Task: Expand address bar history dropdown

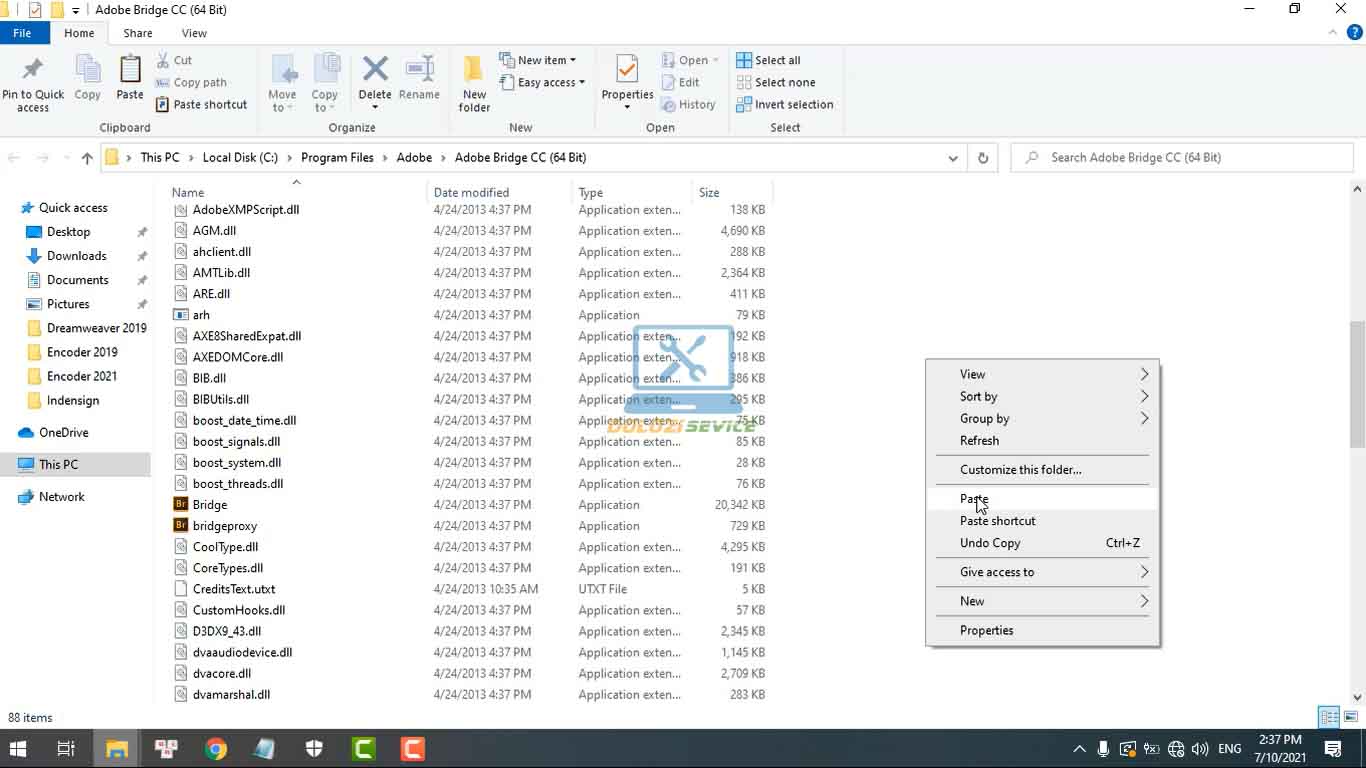Action: click(x=952, y=158)
